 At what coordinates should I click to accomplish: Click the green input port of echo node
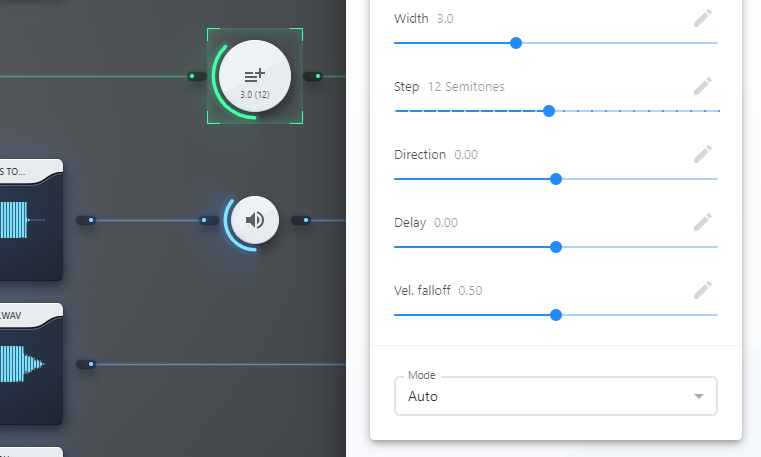point(196,76)
